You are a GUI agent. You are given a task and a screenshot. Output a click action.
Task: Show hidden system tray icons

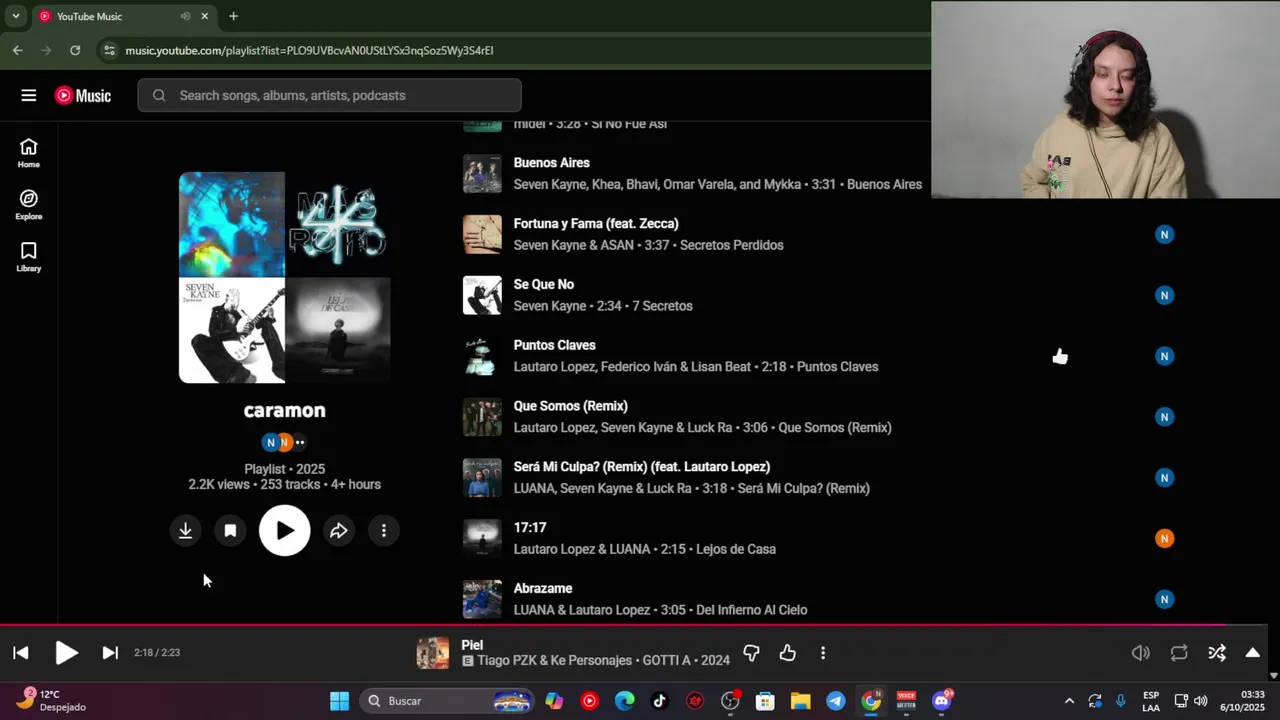pyautogui.click(x=1069, y=701)
